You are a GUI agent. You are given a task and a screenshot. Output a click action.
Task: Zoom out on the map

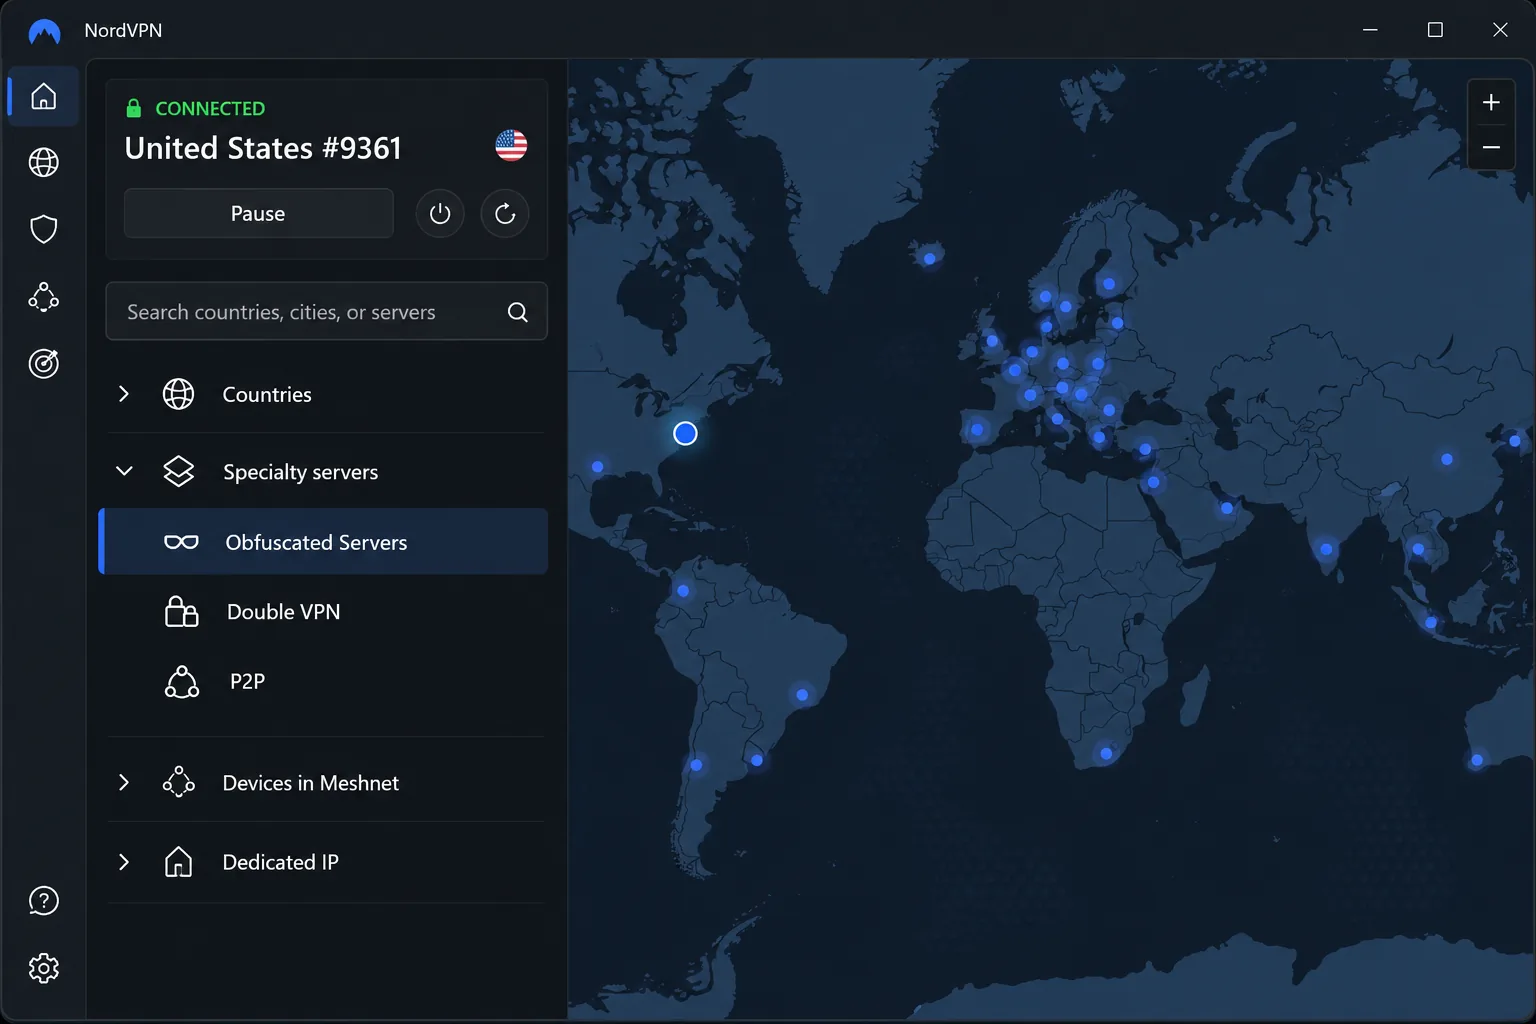(x=1491, y=147)
